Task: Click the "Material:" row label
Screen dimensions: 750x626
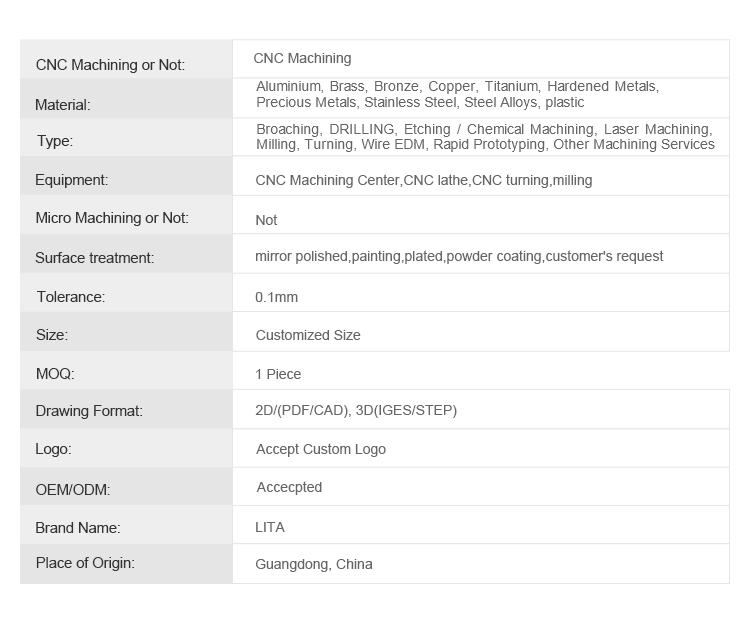Action: click(62, 104)
